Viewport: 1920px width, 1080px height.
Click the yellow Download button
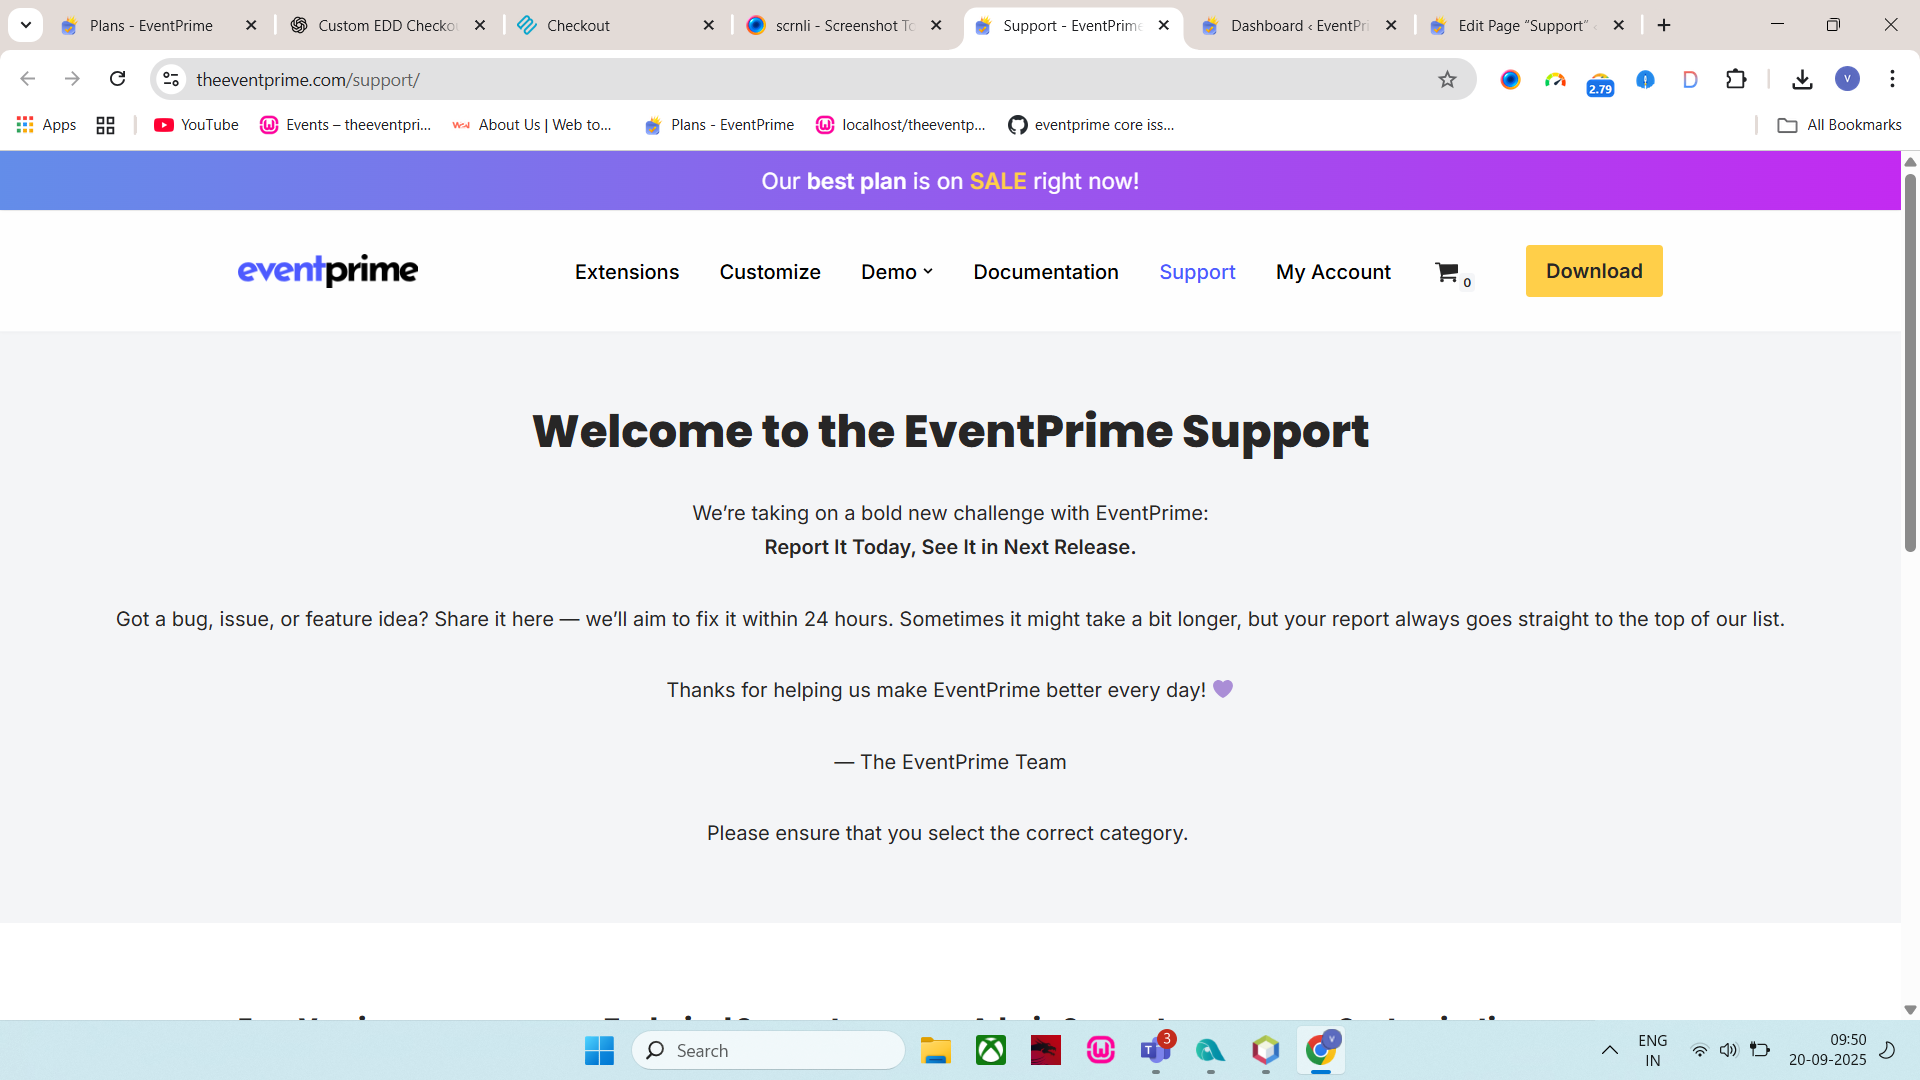coord(1593,271)
